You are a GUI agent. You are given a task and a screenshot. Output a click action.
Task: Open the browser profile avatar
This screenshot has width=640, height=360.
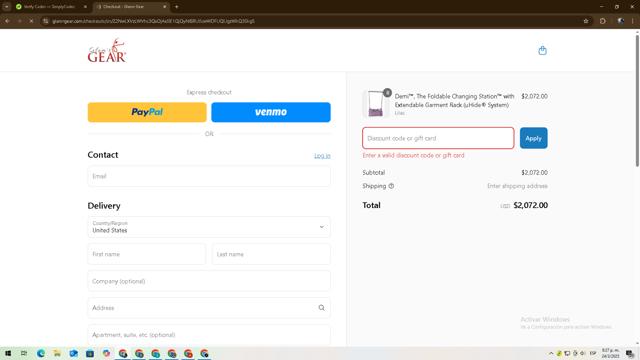coord(620,21)
